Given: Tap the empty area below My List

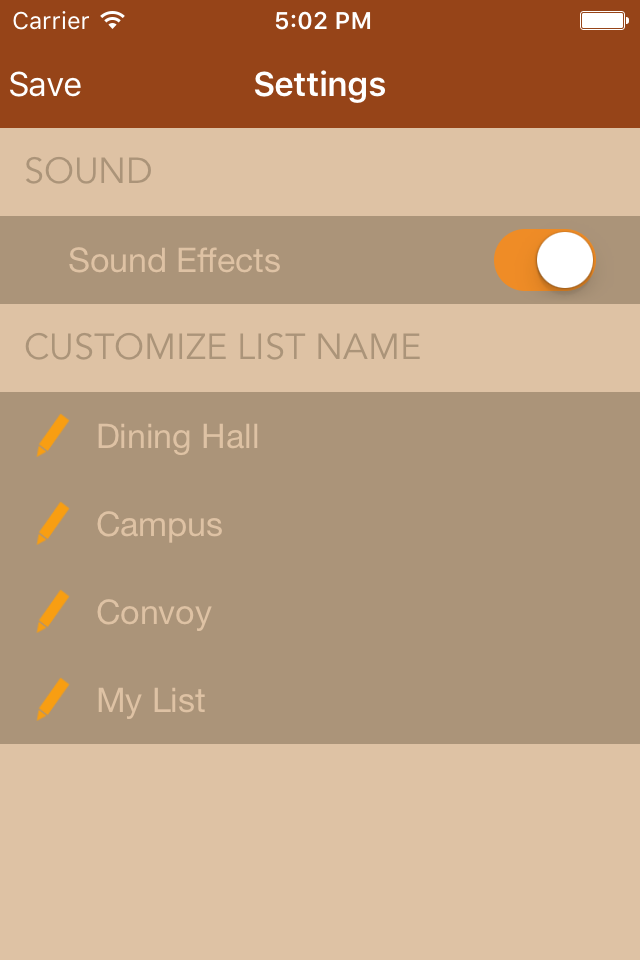Looking at the screenshot, I should 320,851.
